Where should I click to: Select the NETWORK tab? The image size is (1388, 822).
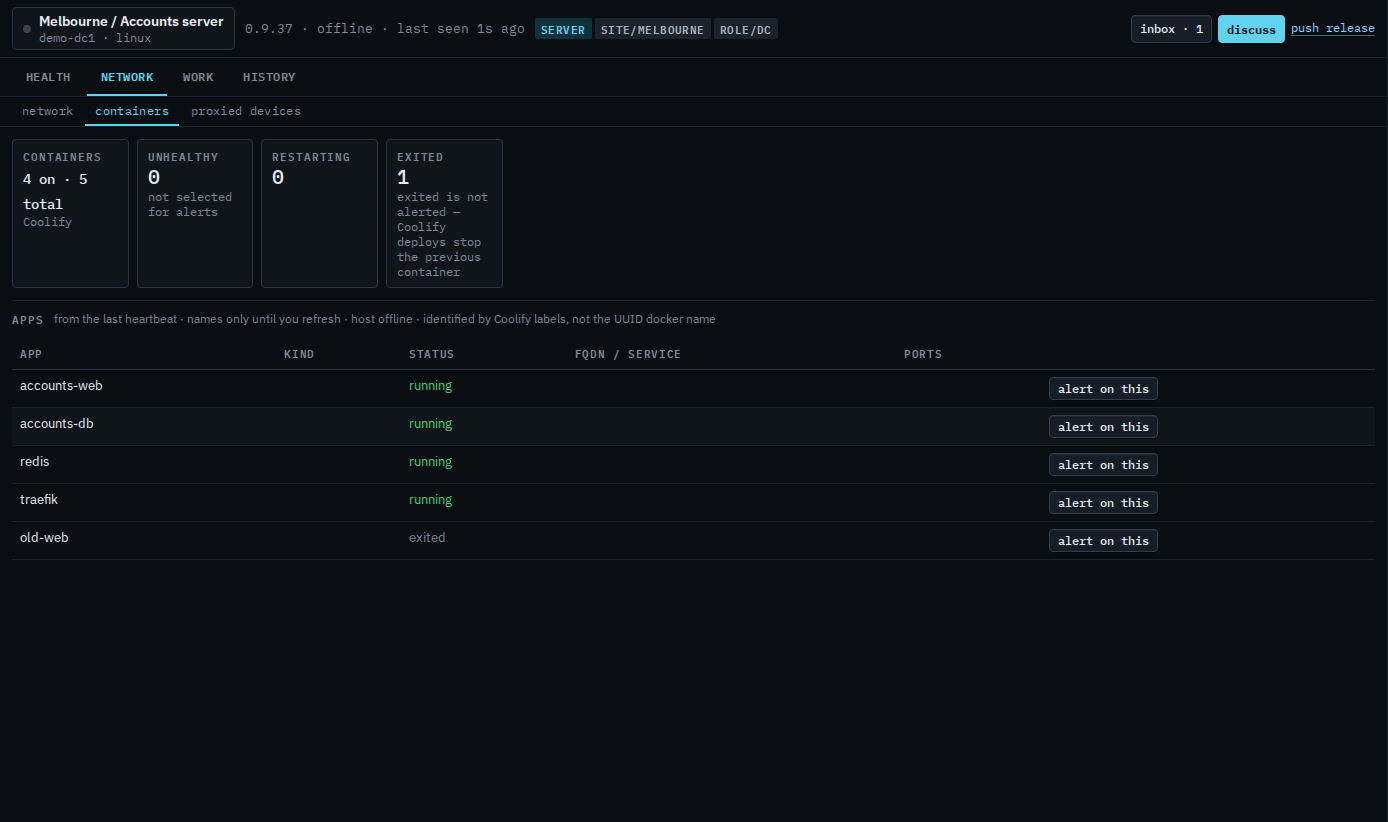click(127, 77)
